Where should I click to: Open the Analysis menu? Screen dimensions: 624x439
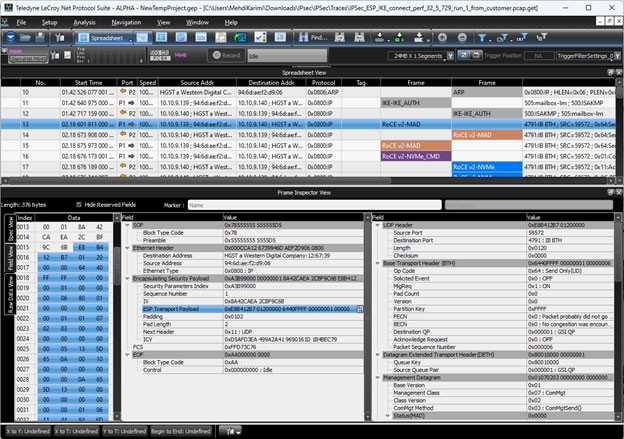(84, 23)
